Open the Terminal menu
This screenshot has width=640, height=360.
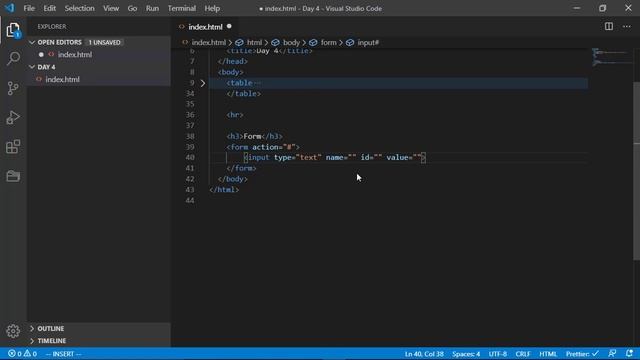pos(182,8)
